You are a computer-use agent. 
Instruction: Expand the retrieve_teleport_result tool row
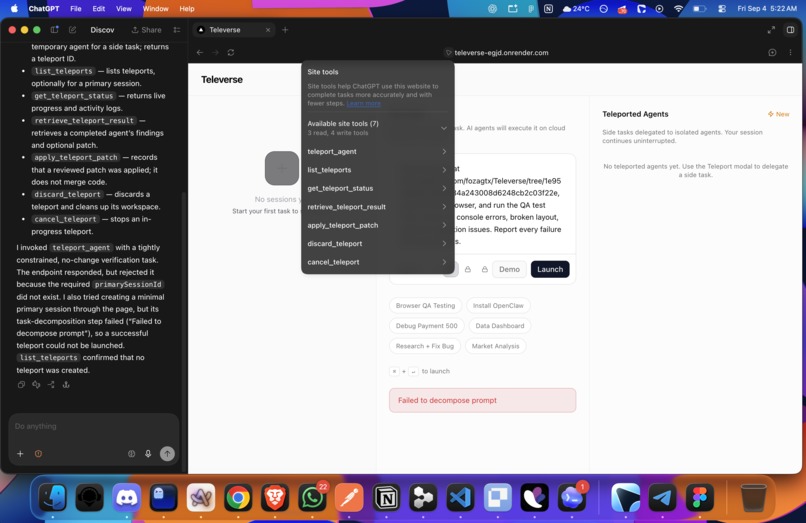coord(377,207)
